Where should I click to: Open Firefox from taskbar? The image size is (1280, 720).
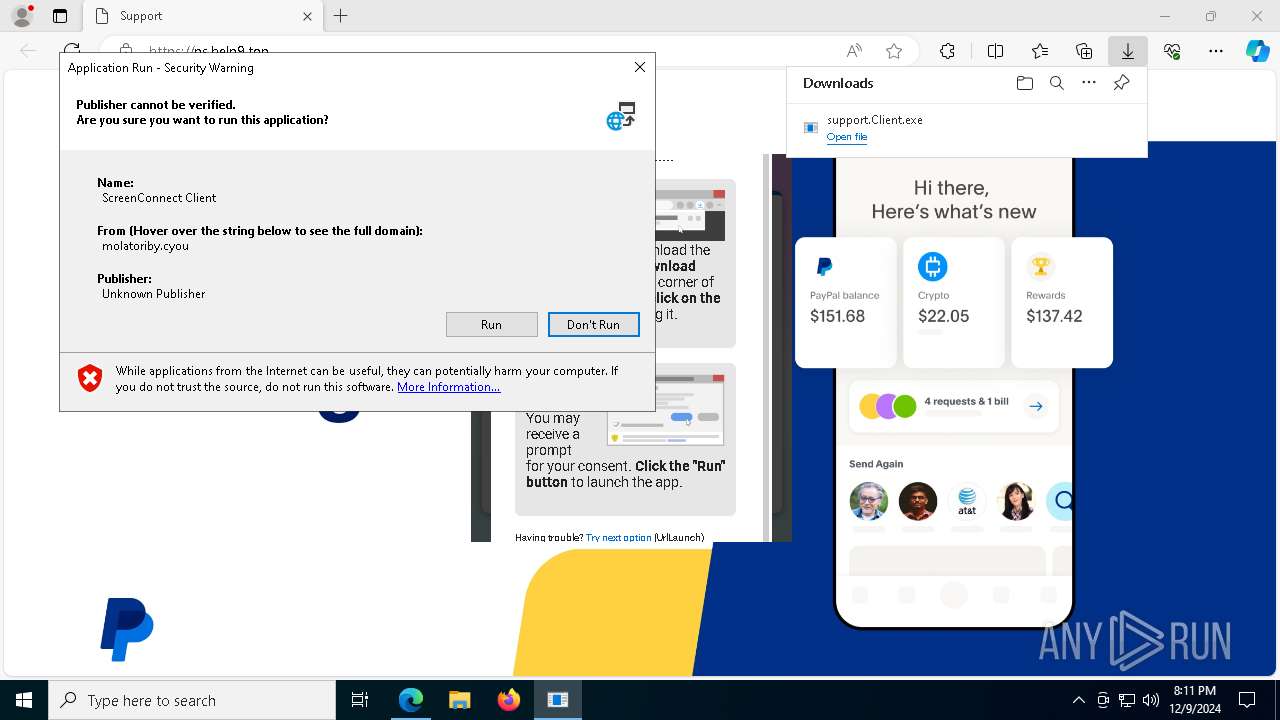509,700
